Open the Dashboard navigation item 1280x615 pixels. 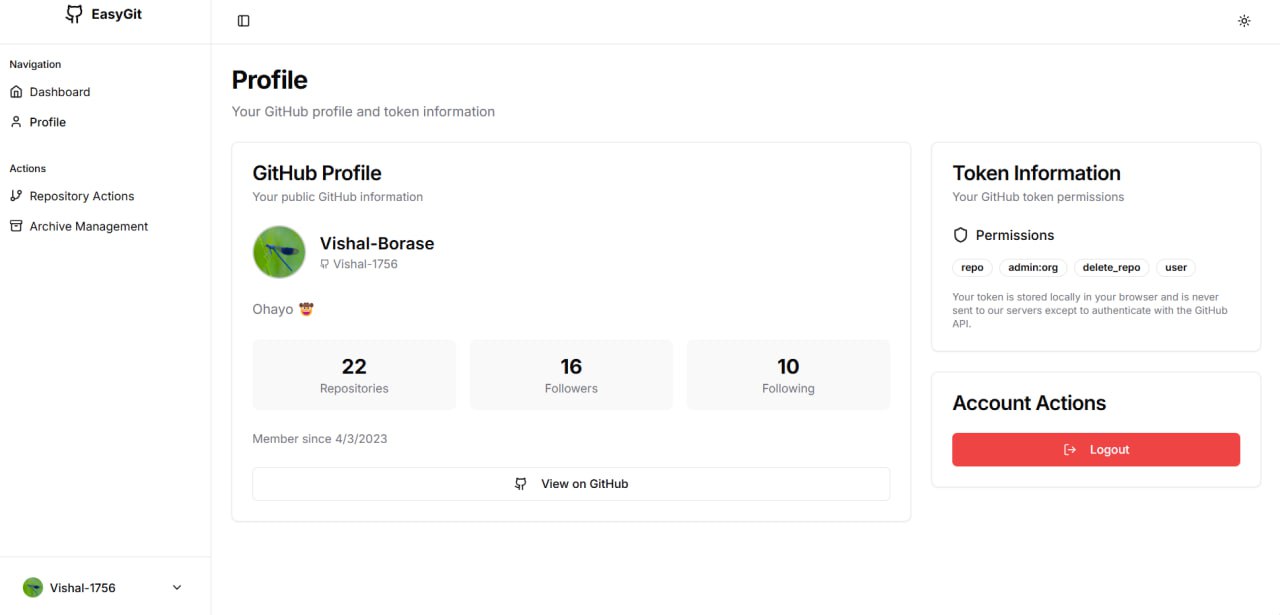[105, 92]
